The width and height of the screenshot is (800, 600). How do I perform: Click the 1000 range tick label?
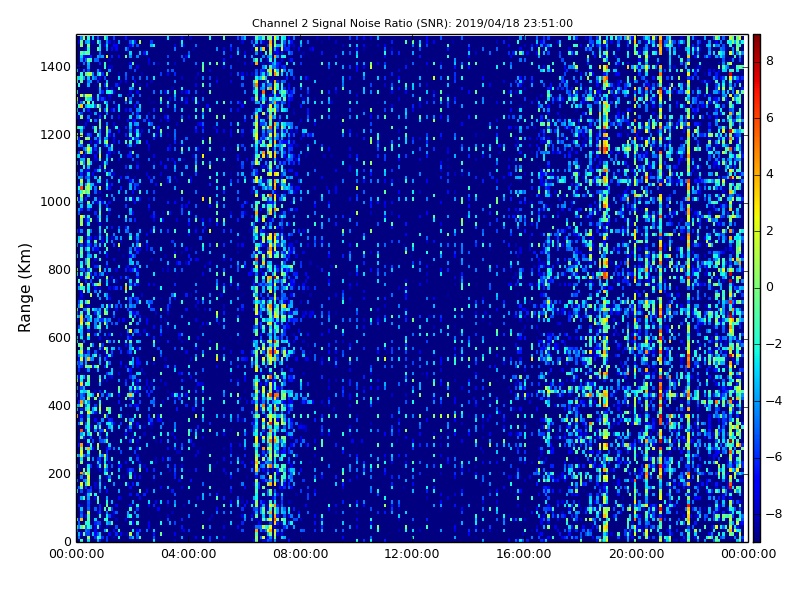point(55,202)
